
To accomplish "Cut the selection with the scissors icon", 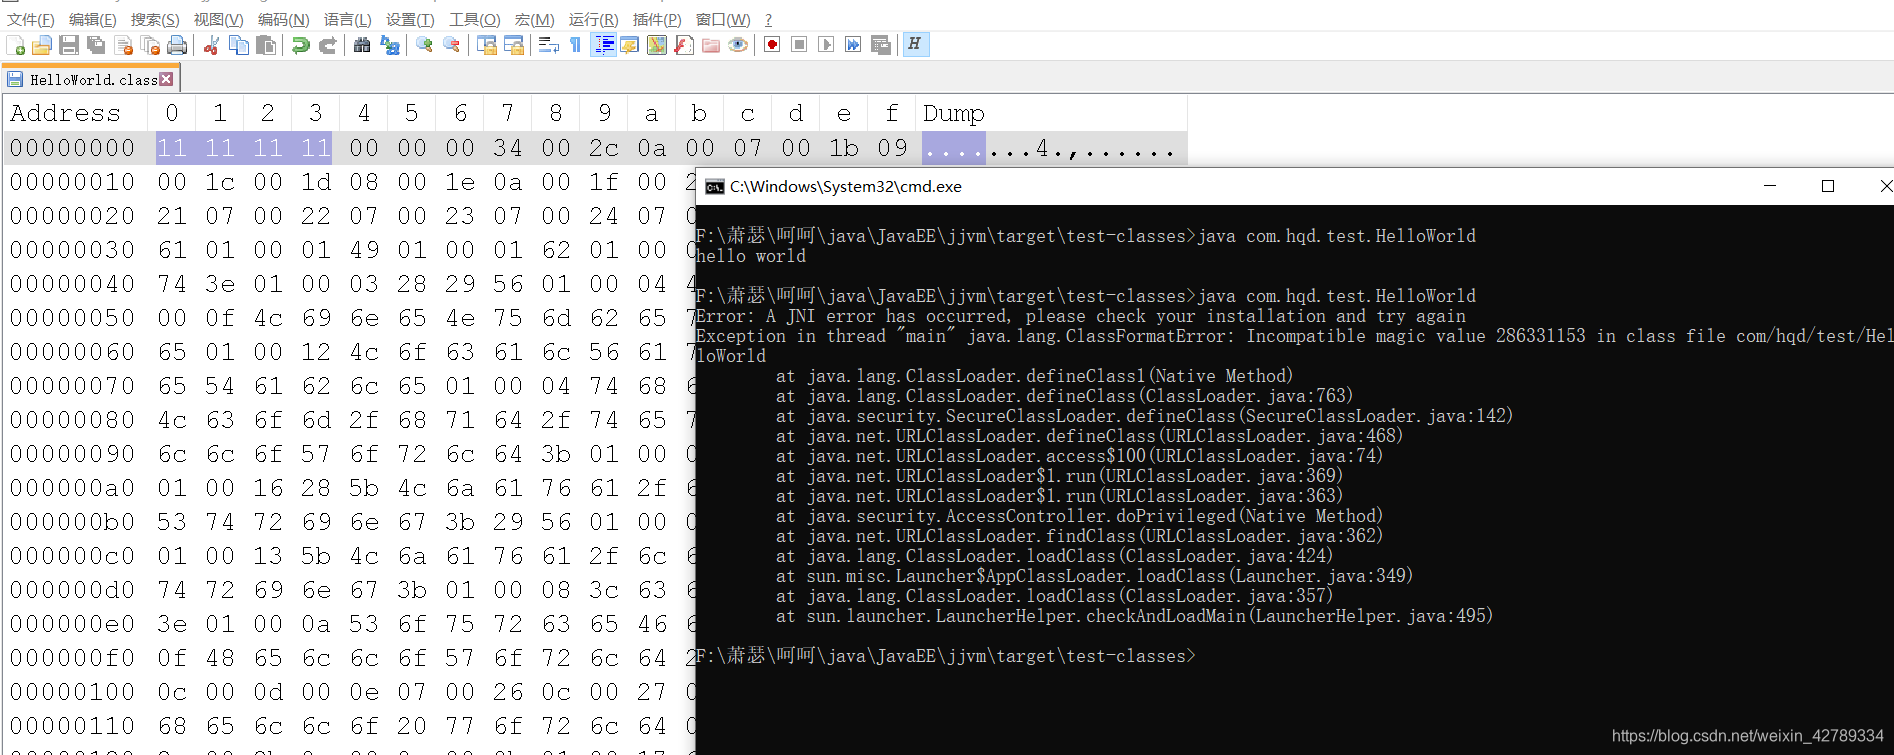I will tap(211, 45).
